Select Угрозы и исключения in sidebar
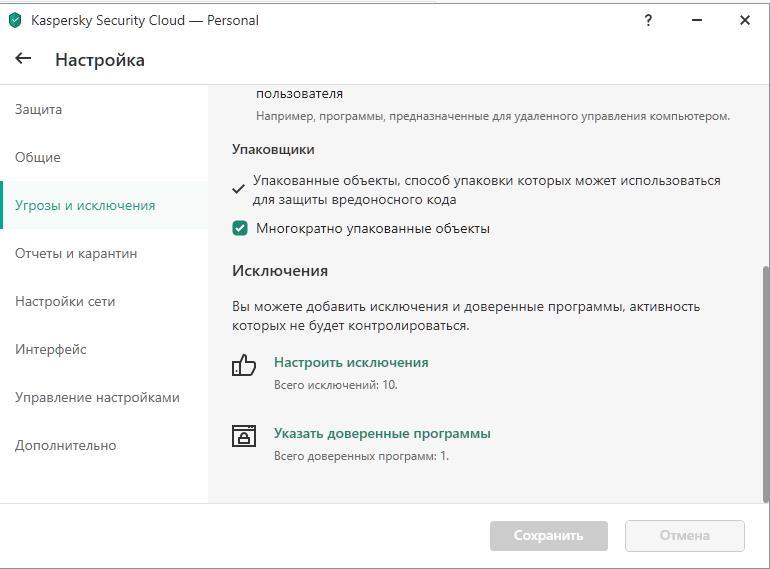The image size is (770, 569). 85,205
